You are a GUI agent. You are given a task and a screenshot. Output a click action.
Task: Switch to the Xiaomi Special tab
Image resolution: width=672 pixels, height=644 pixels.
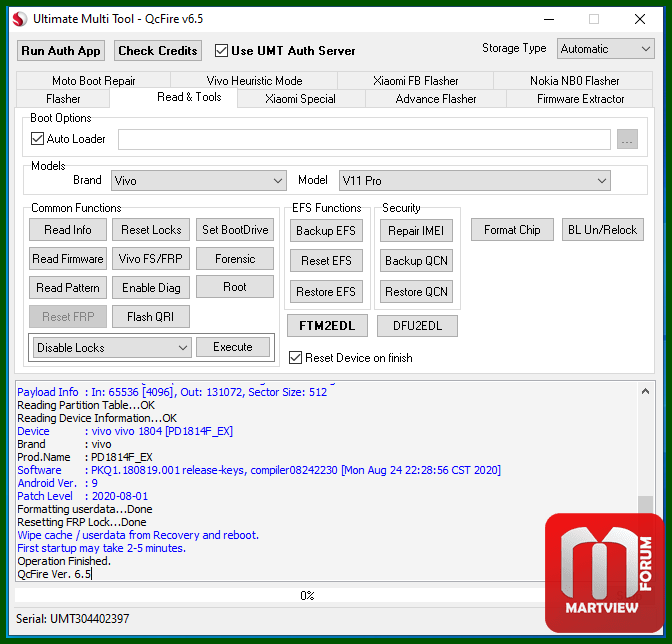point(300,99)
